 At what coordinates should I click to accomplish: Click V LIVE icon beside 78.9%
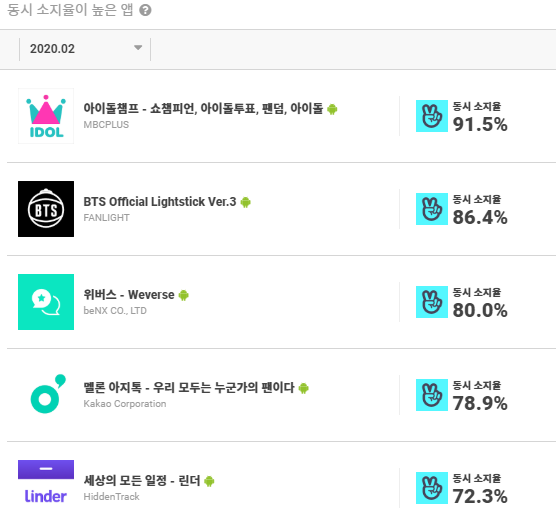(432, 395)
